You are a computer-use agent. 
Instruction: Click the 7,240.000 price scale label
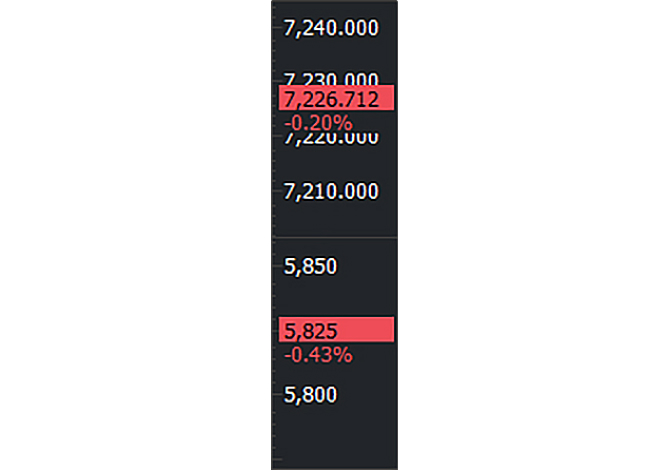[x=331, y=28]
